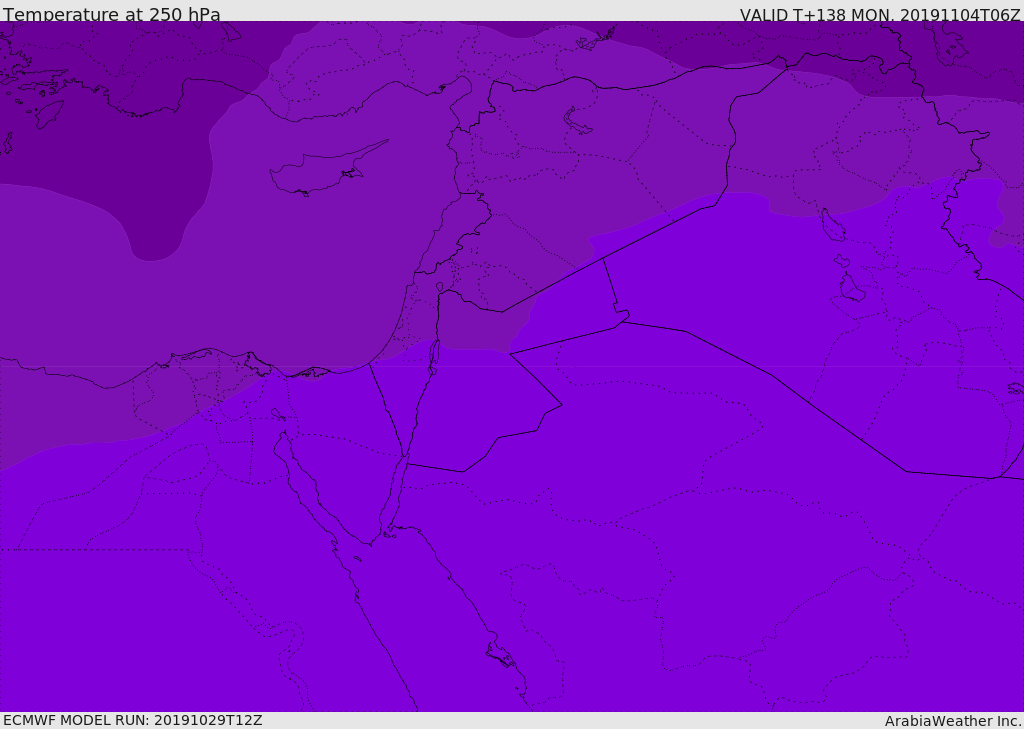Click the 'Temperature at 250 hPa' title
The height and width of the screenshot is (729, 1024).
[x=112, y=14]
